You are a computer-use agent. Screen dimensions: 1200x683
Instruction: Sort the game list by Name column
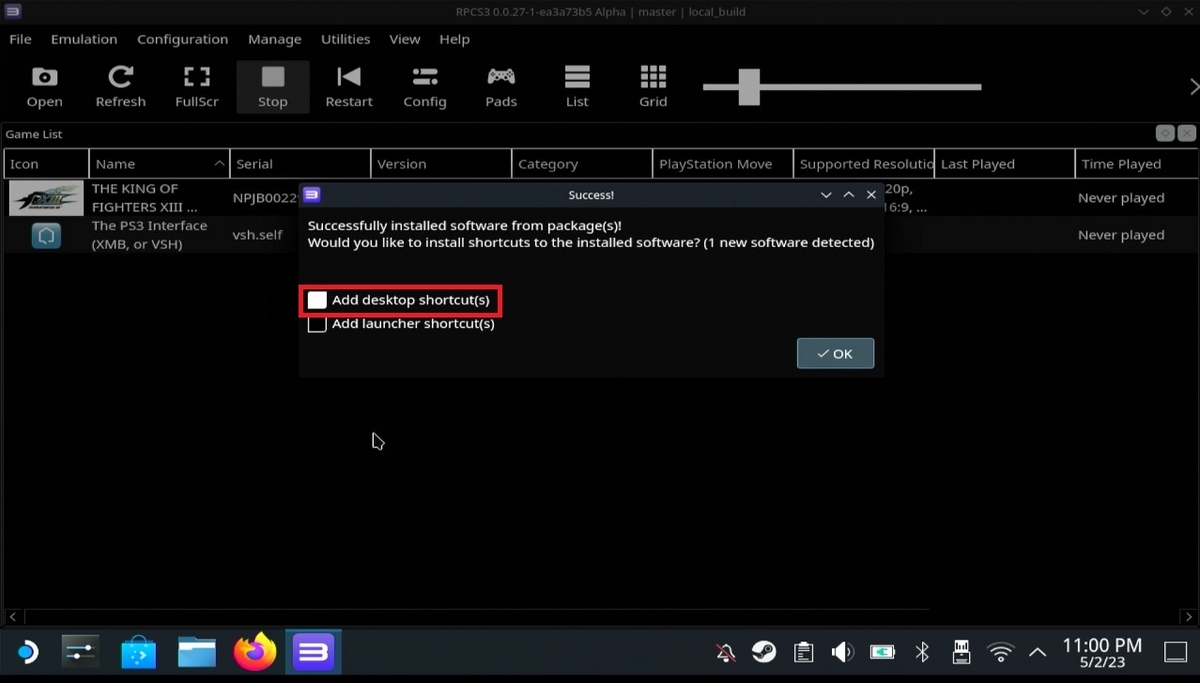(159, 164)
